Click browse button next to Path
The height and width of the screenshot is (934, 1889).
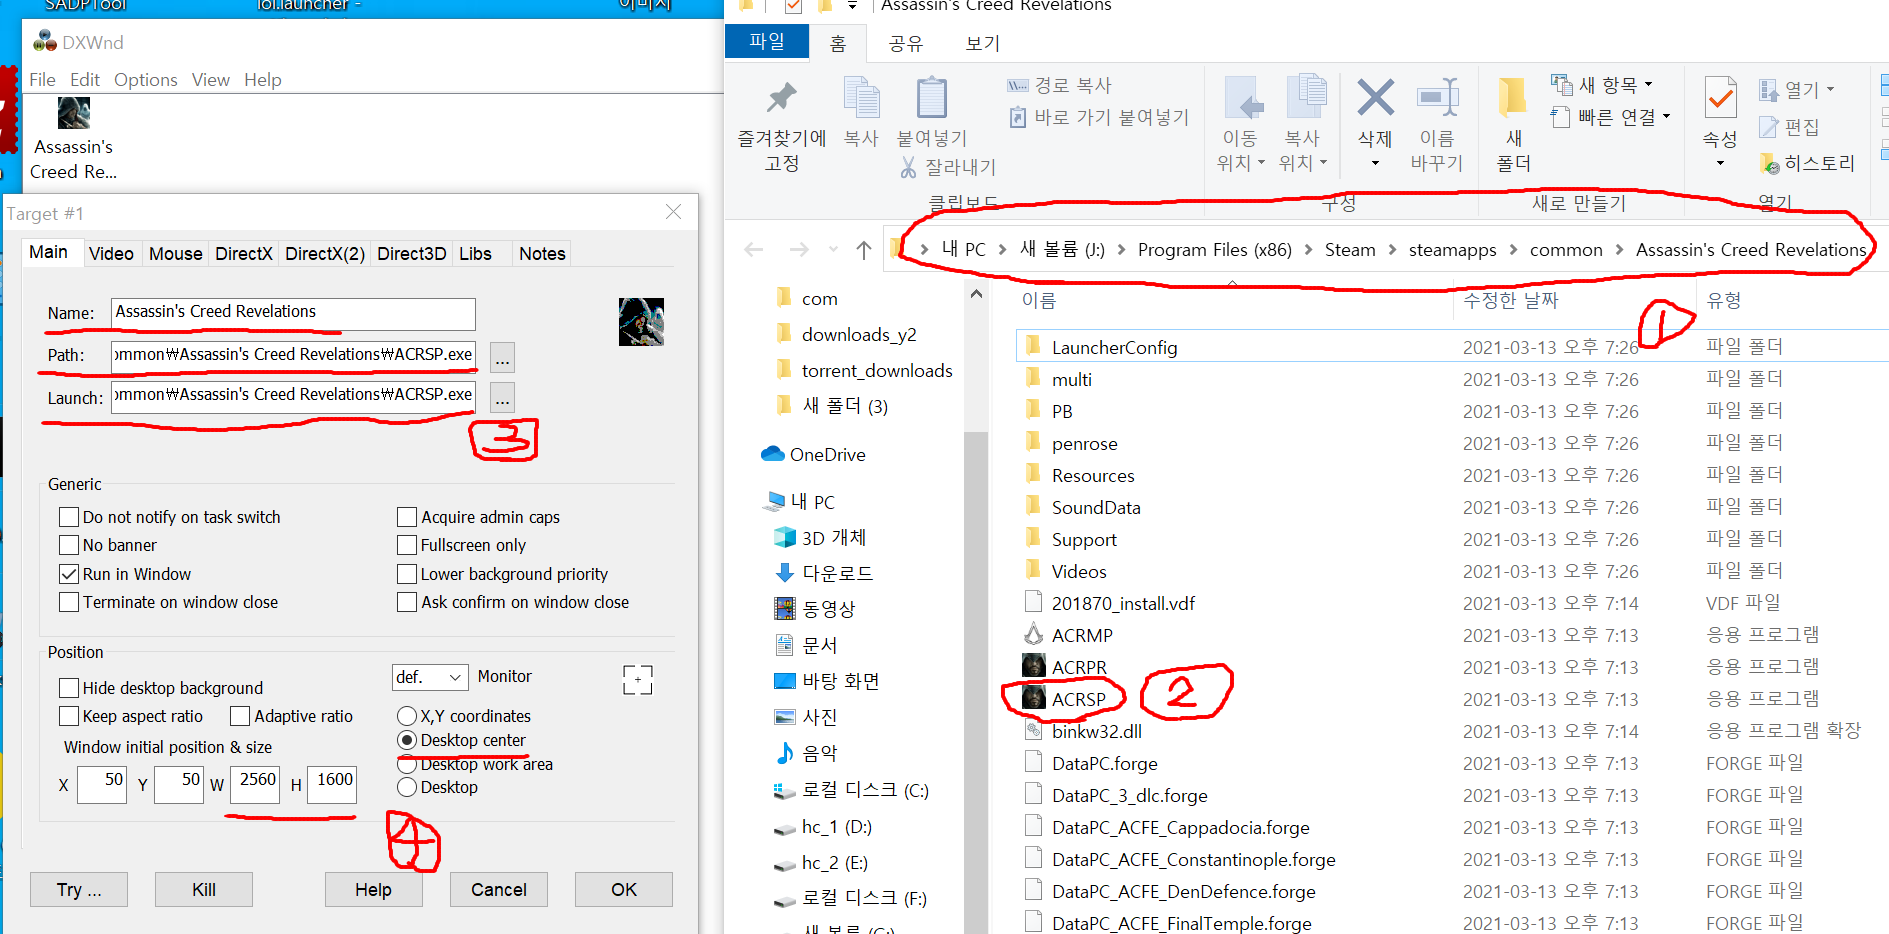503,357
